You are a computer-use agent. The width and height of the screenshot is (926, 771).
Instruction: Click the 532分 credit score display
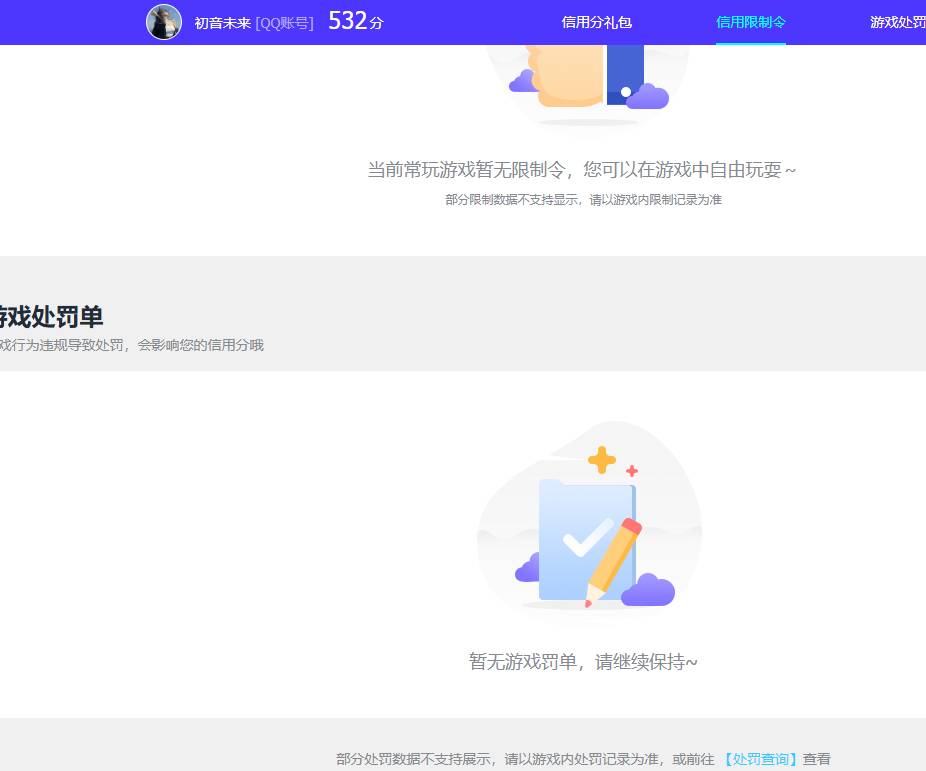tap(354, 20)
